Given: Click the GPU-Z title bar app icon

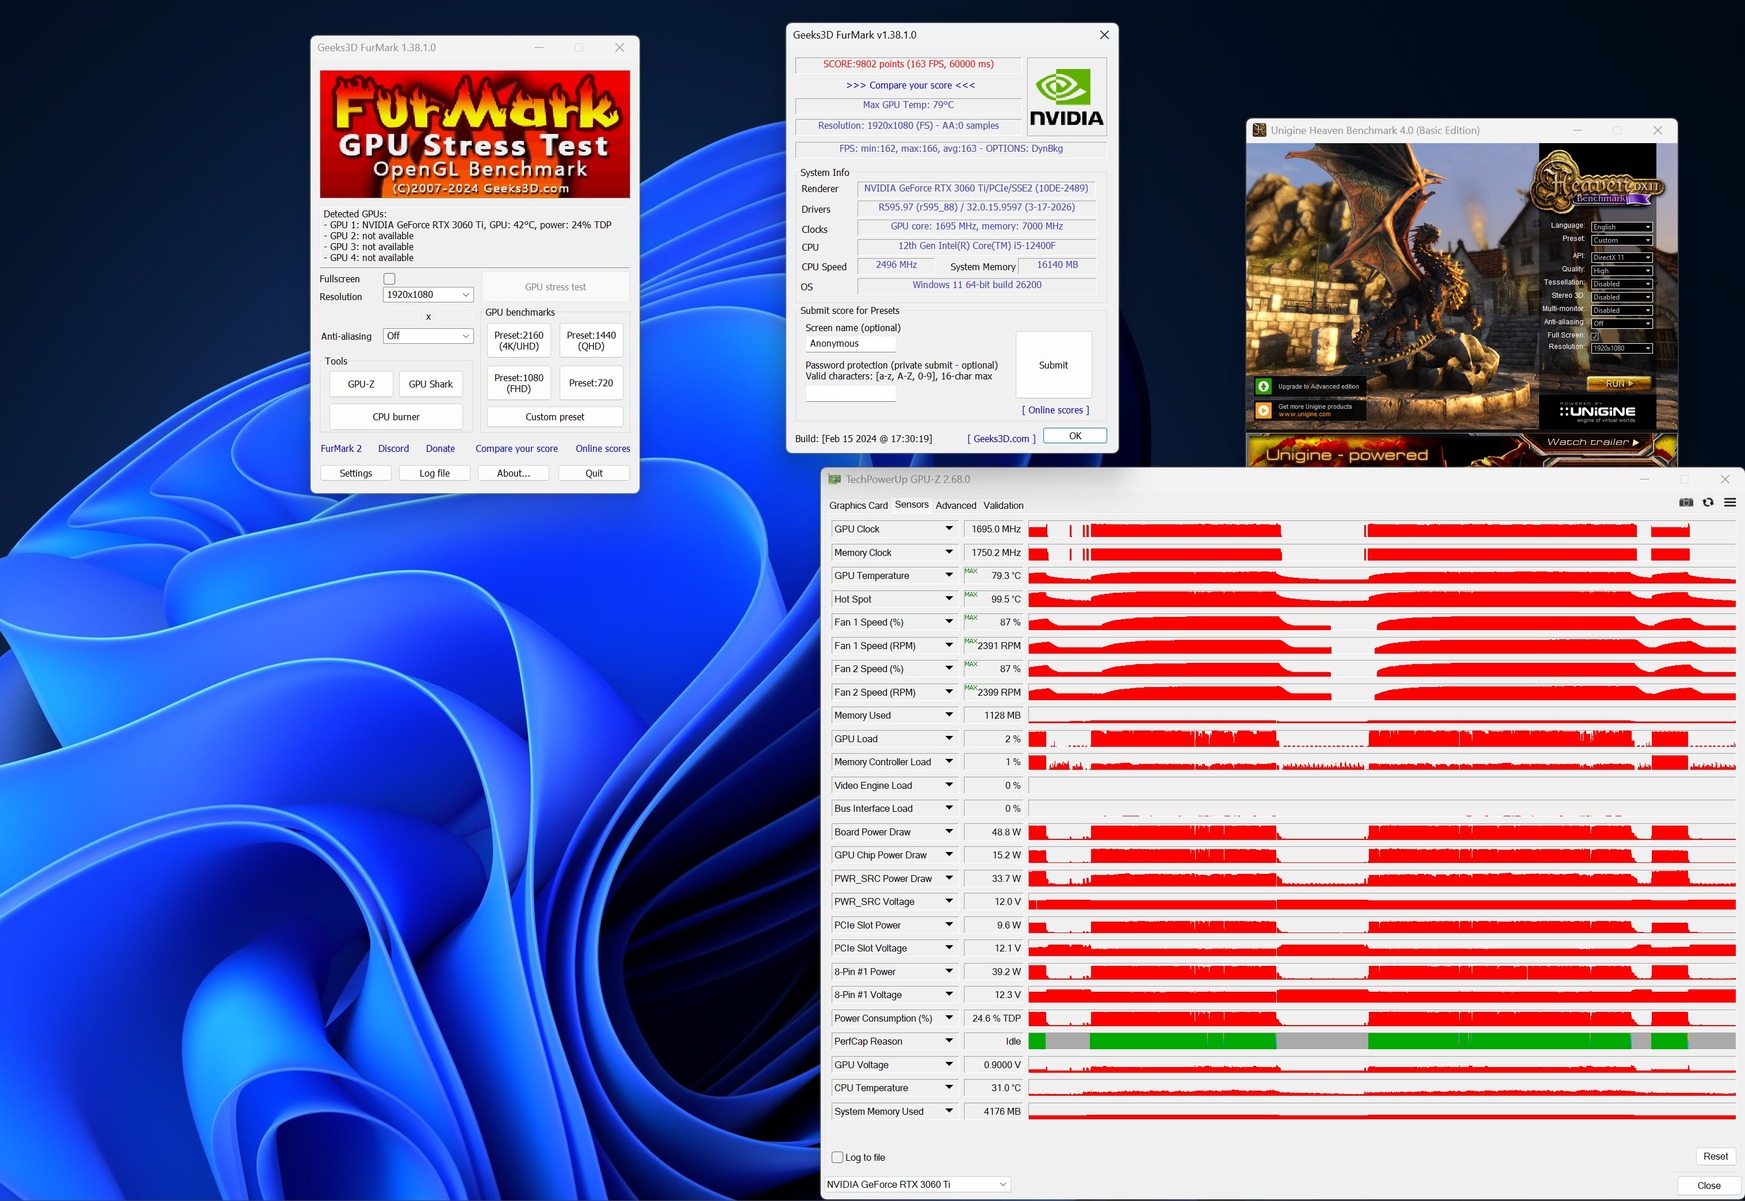Looking at the screenshot, I should pyautogui.click(x=834, y=479).
